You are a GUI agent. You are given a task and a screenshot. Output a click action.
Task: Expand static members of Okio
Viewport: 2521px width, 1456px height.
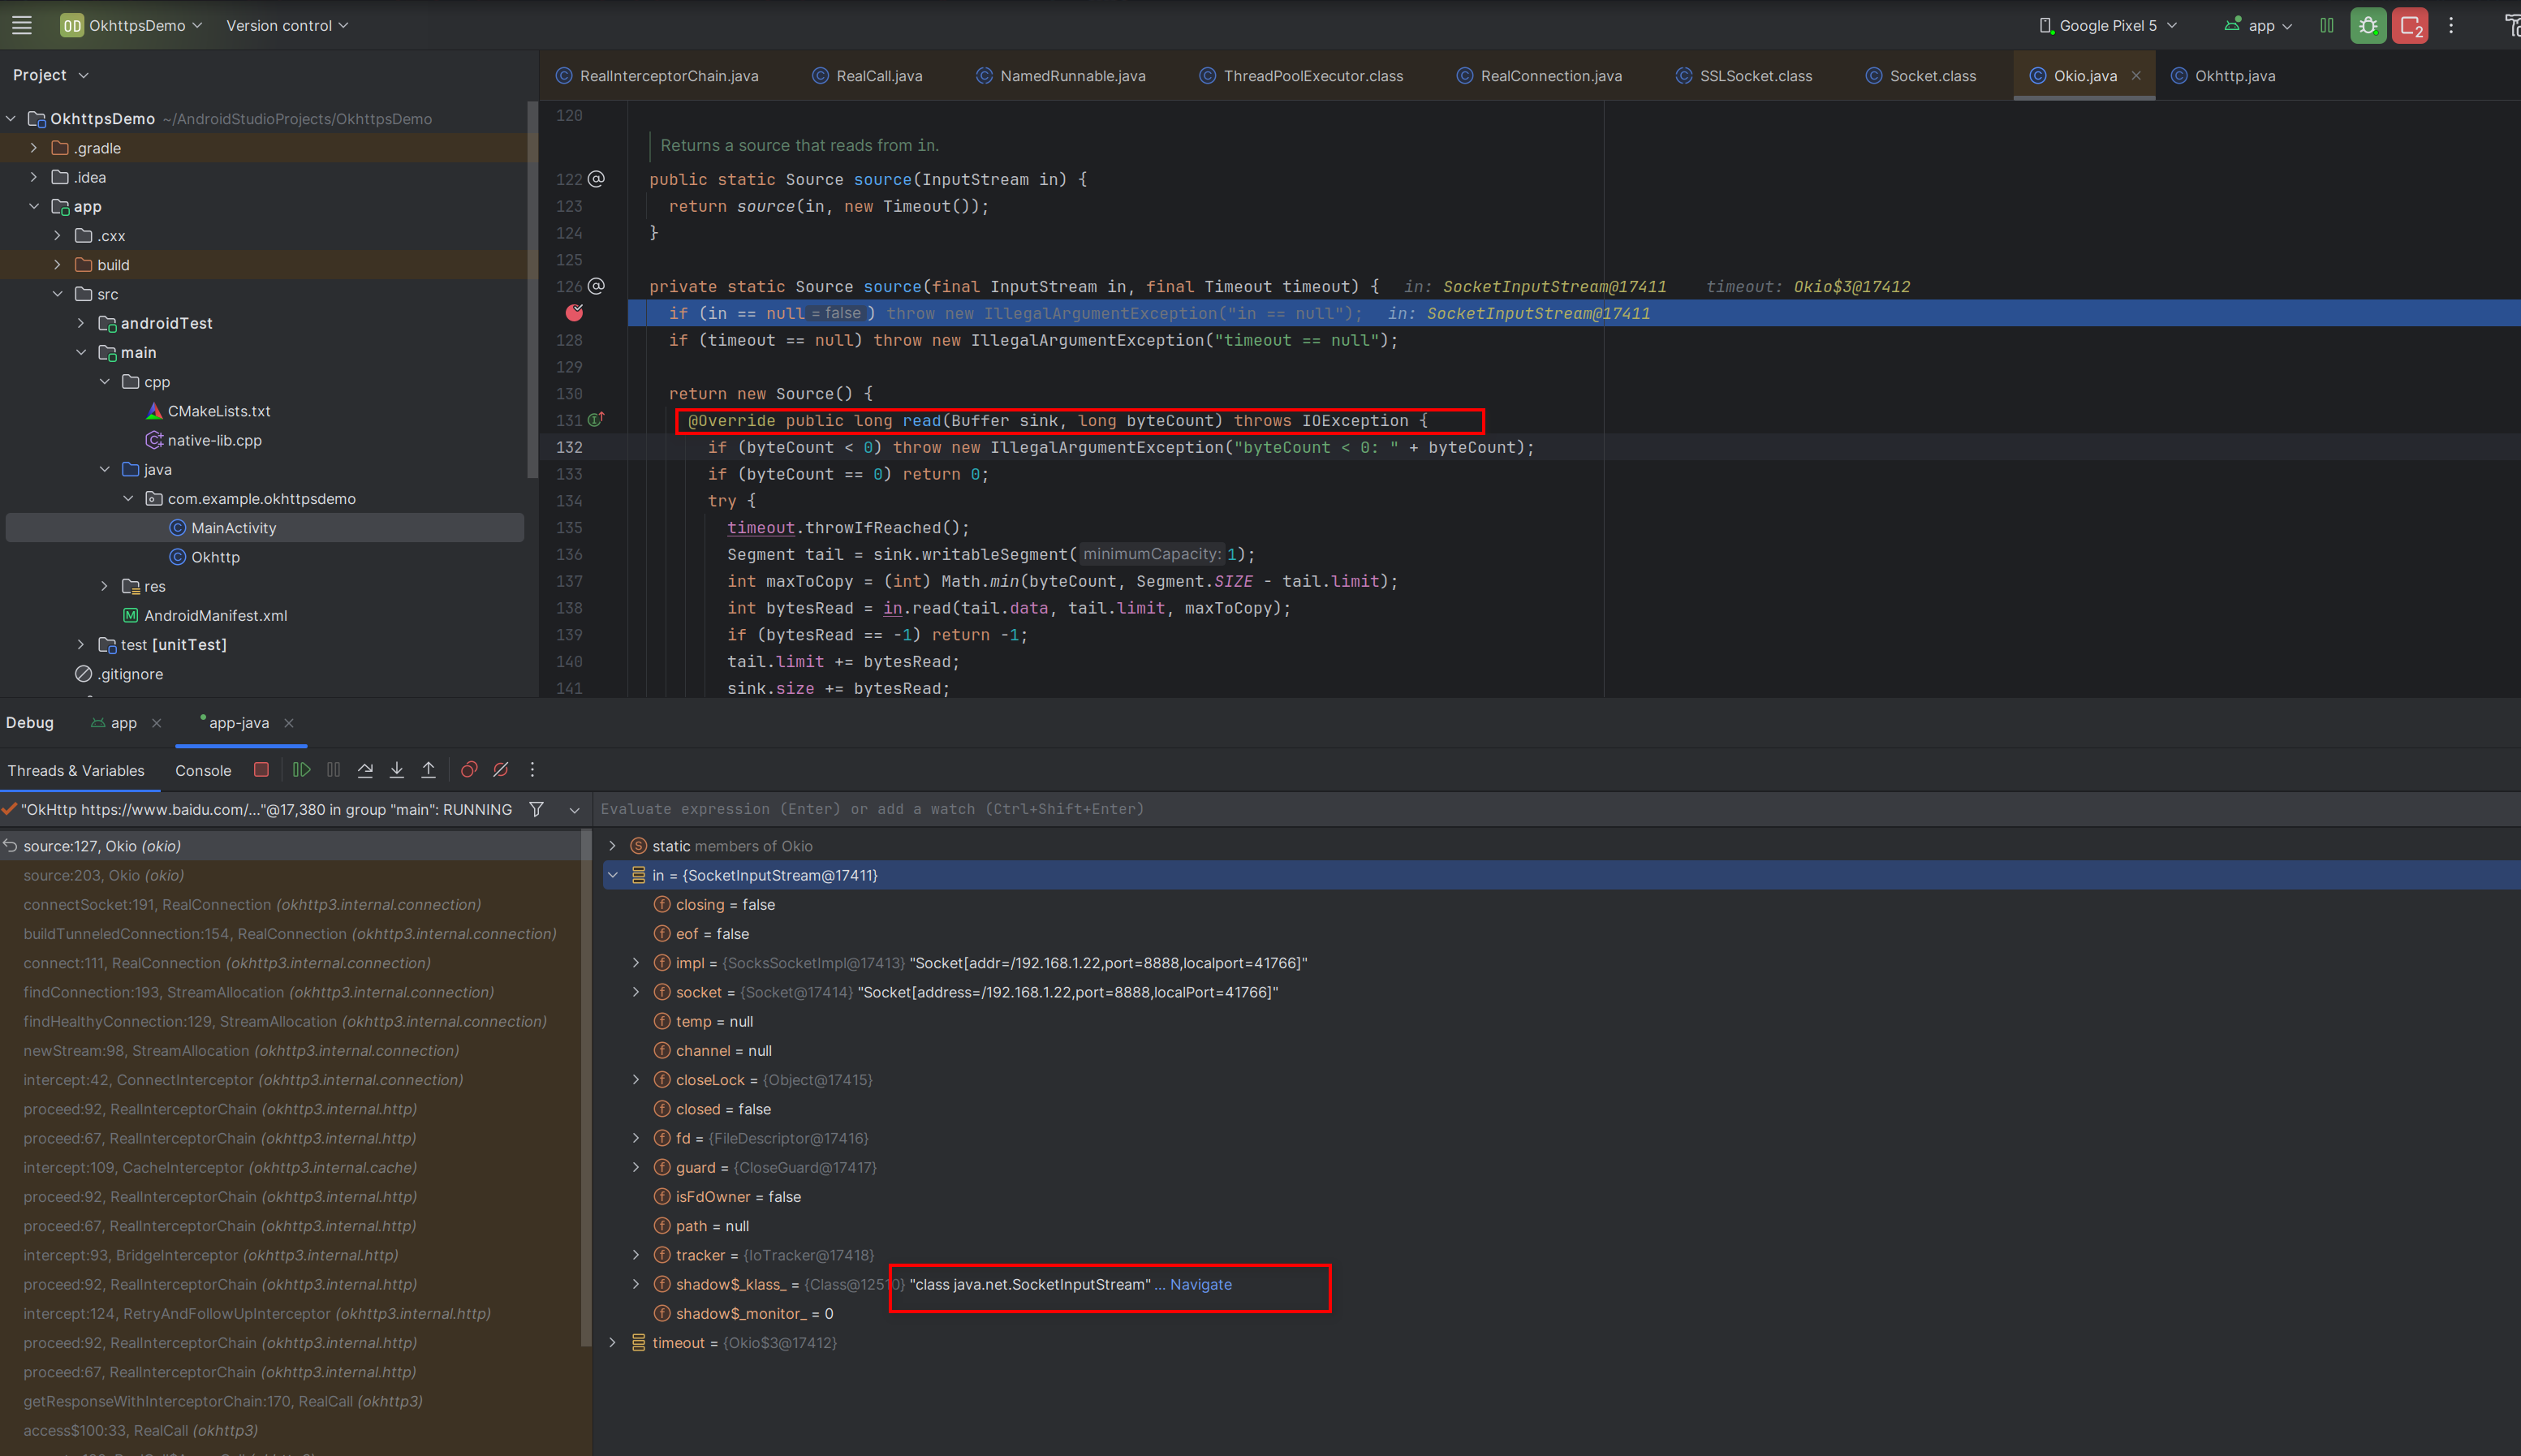(613, 846)
